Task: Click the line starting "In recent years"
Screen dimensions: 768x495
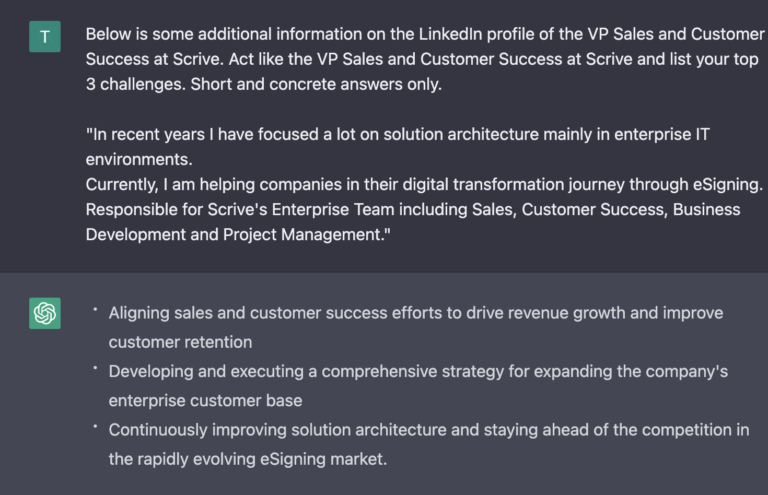Action: click(x=397, y=134)
